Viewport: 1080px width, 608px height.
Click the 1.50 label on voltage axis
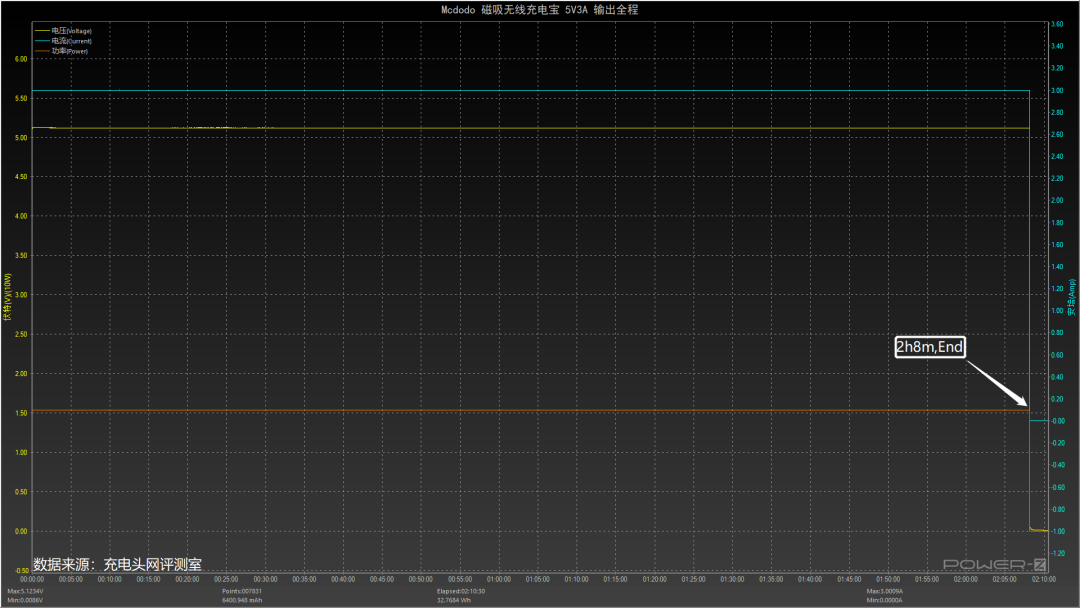[21, 413]
